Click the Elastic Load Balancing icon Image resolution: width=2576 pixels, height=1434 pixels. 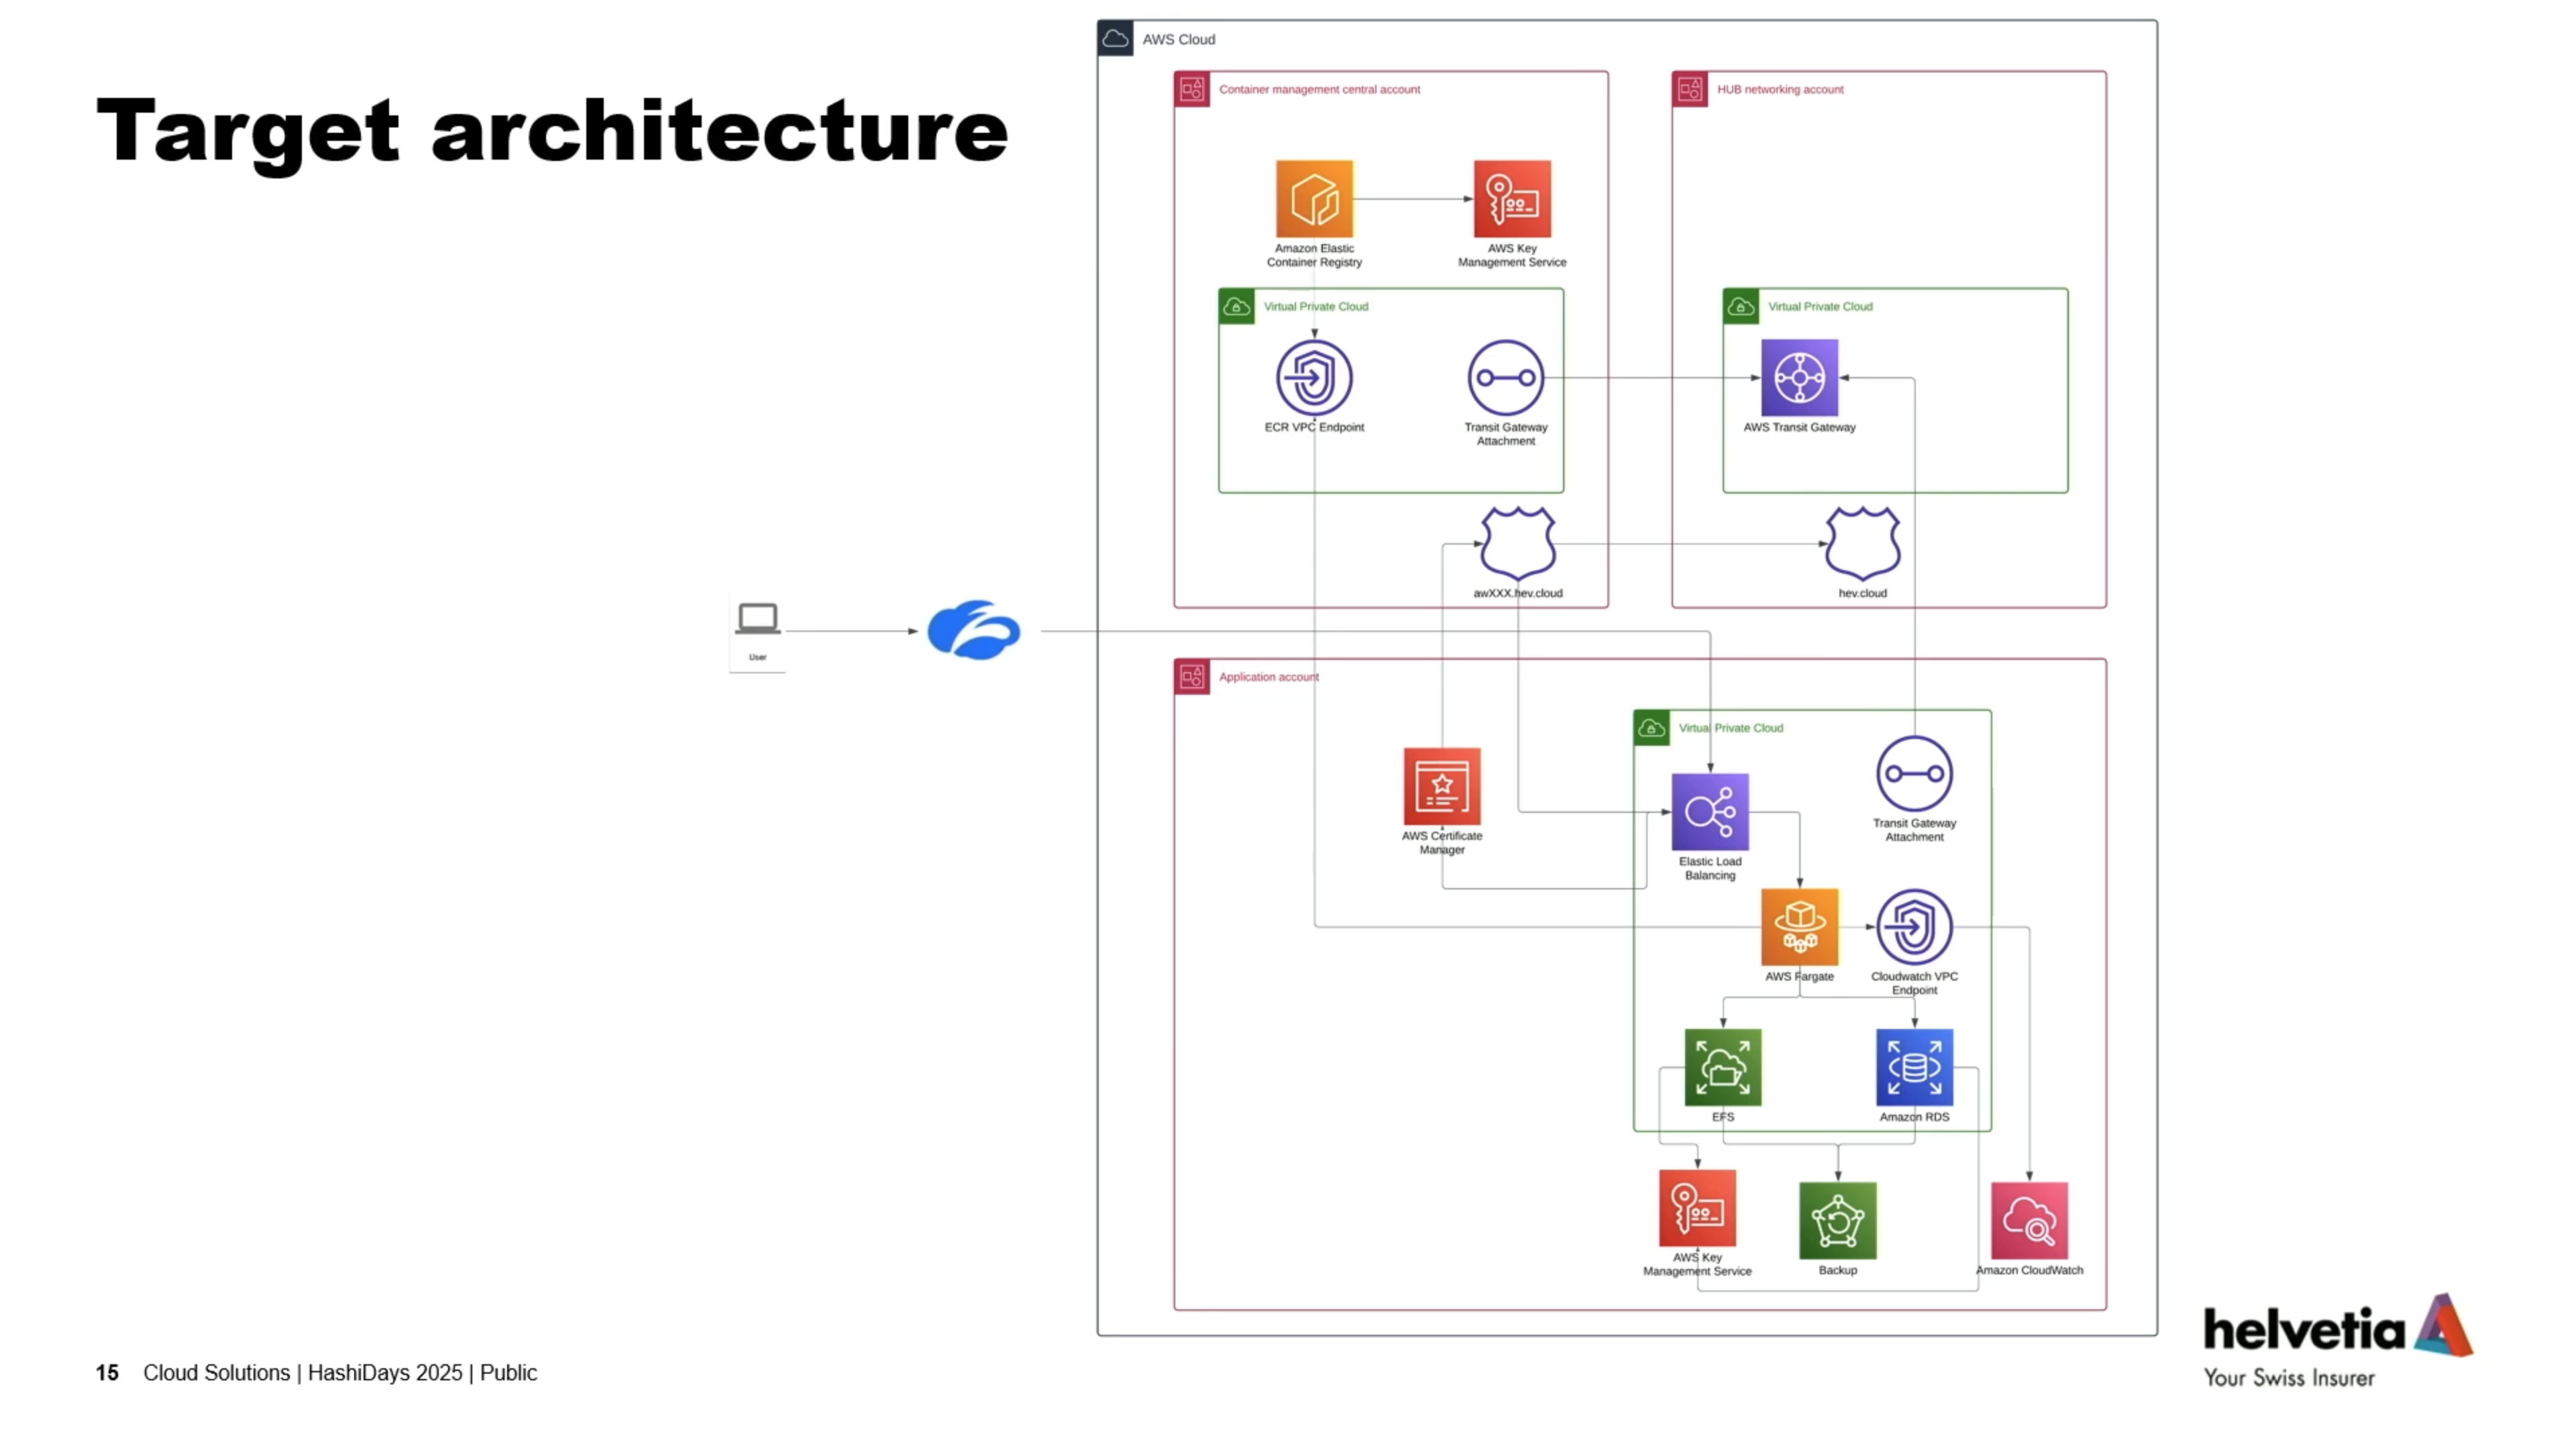(x=1710, y=811)
